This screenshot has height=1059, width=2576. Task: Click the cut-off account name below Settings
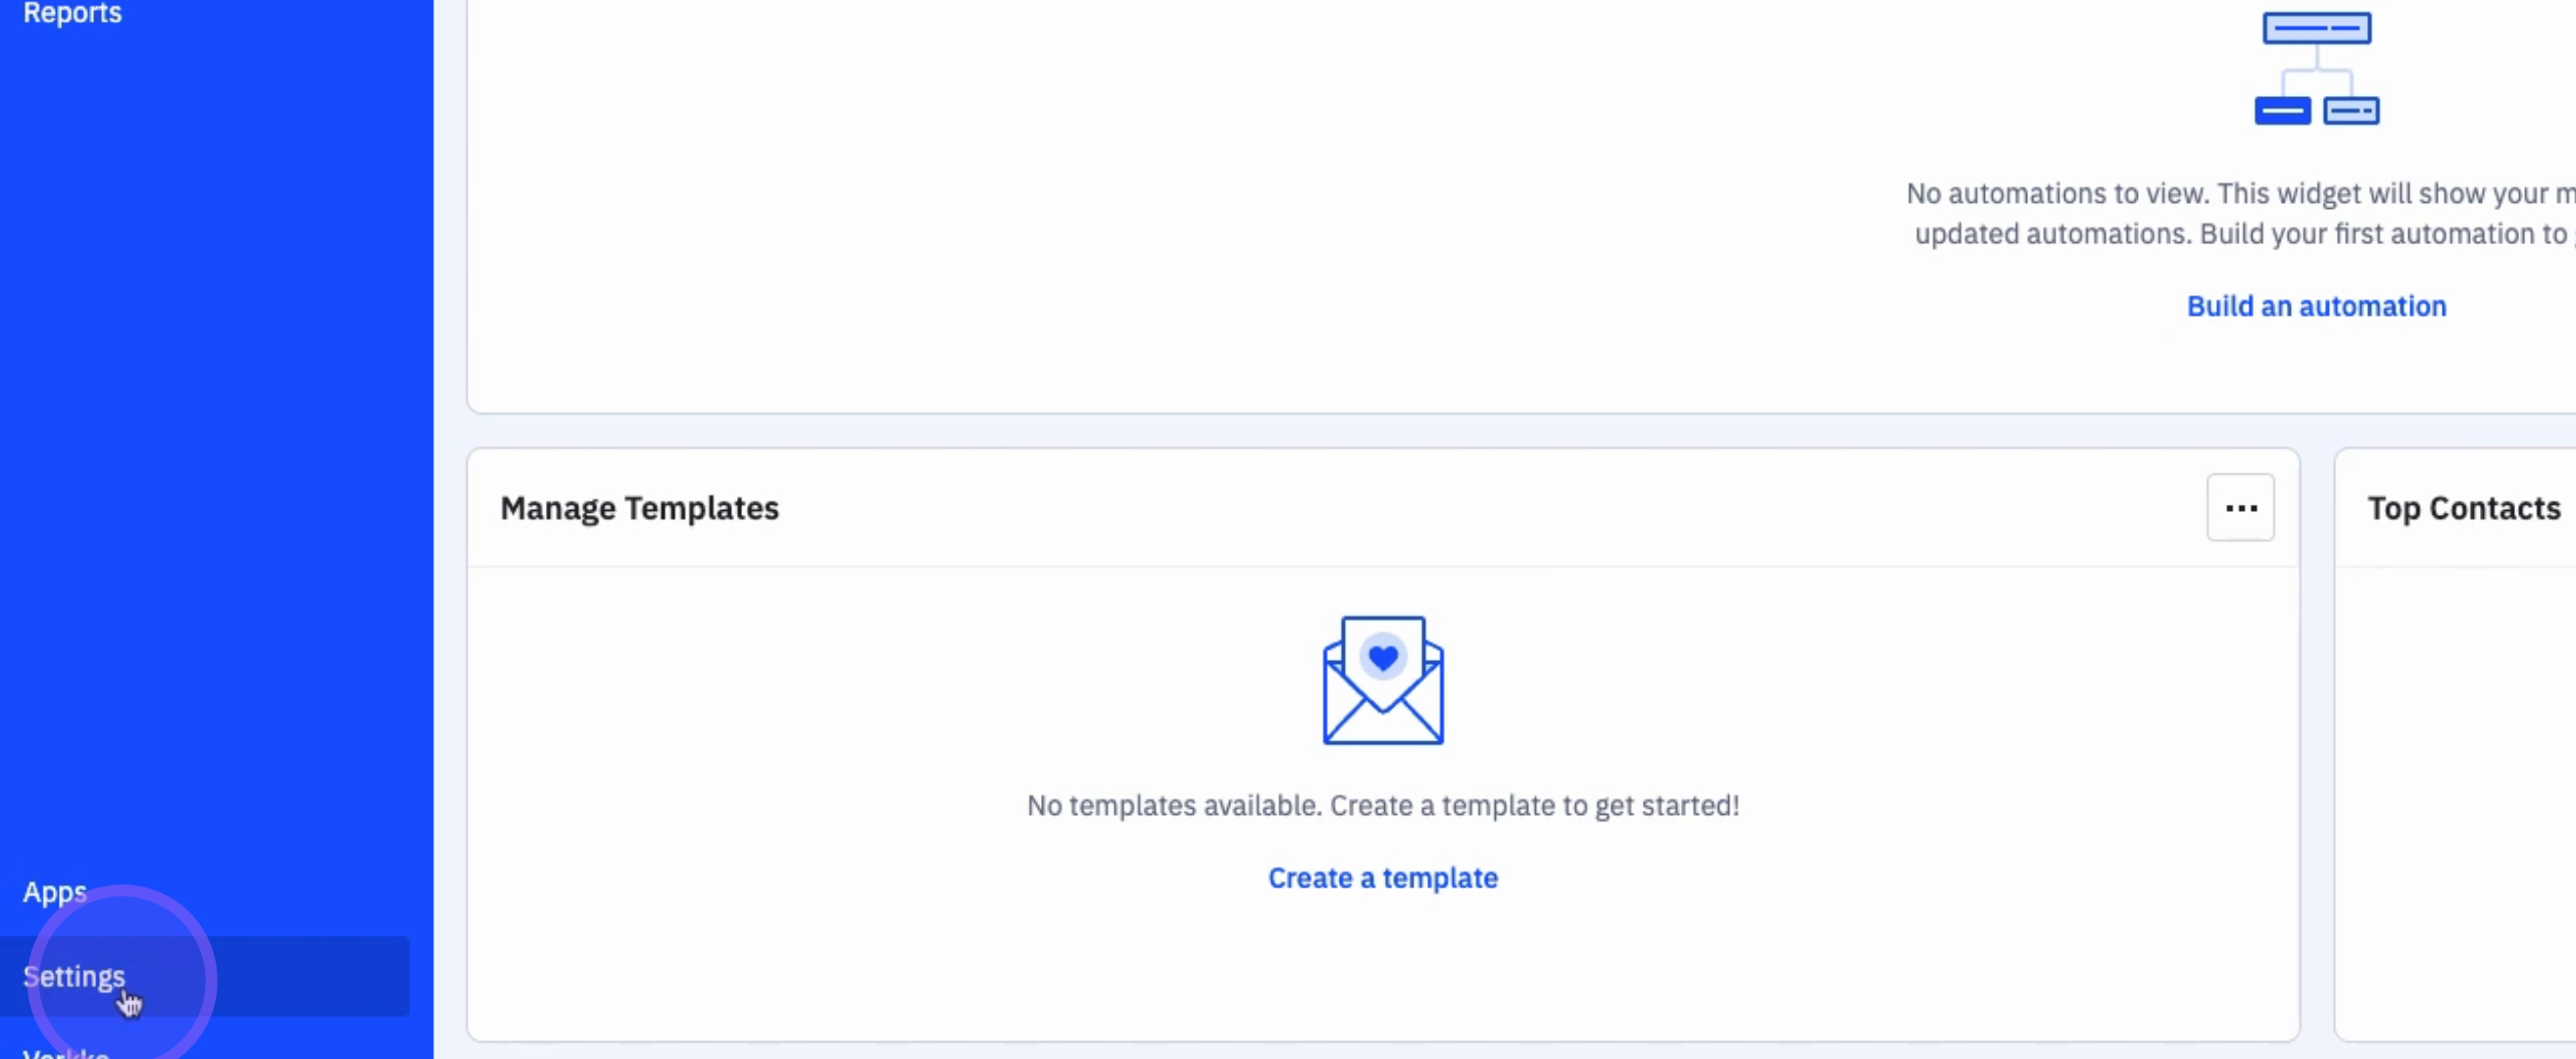(x=66, y=1052)
